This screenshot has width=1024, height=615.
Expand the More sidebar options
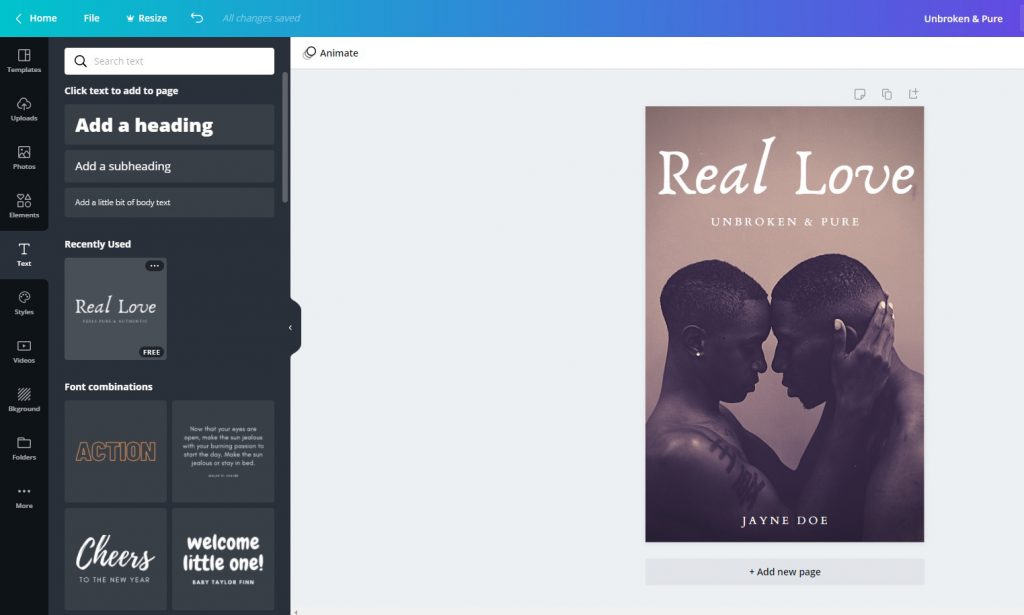point(24,496)
